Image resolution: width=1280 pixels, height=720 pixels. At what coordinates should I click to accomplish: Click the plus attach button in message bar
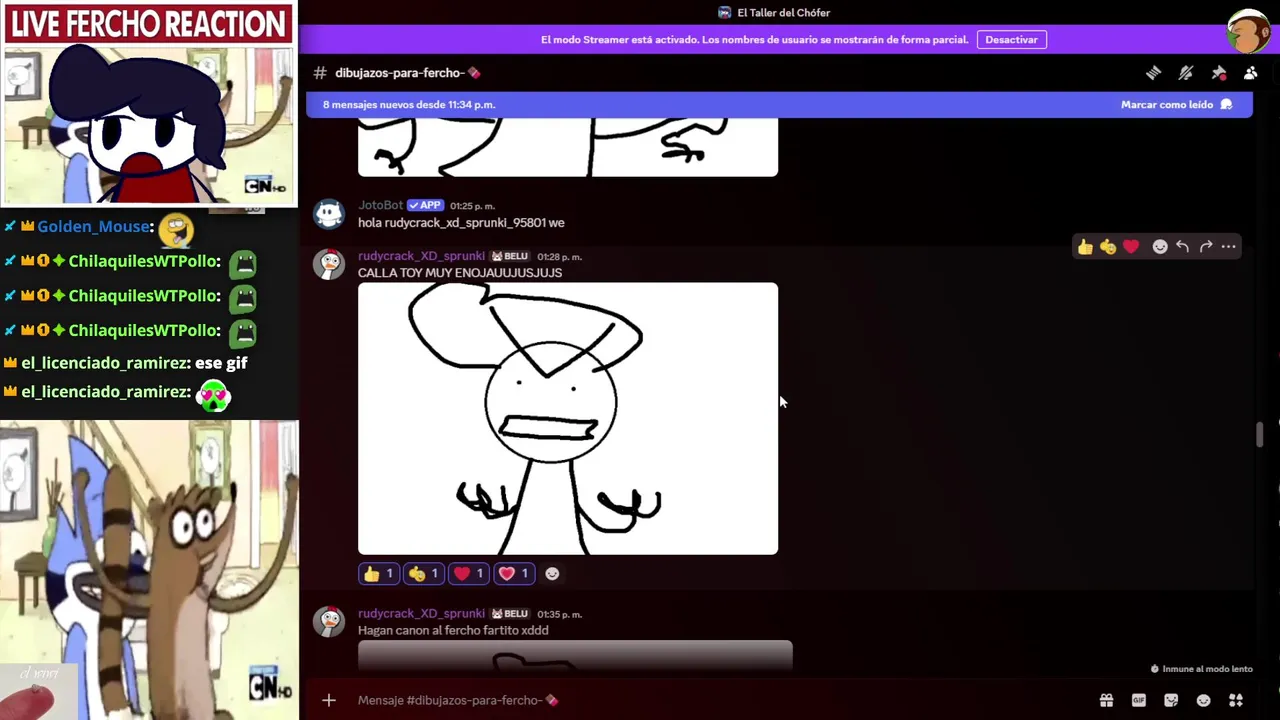click(x=329, y=700)
